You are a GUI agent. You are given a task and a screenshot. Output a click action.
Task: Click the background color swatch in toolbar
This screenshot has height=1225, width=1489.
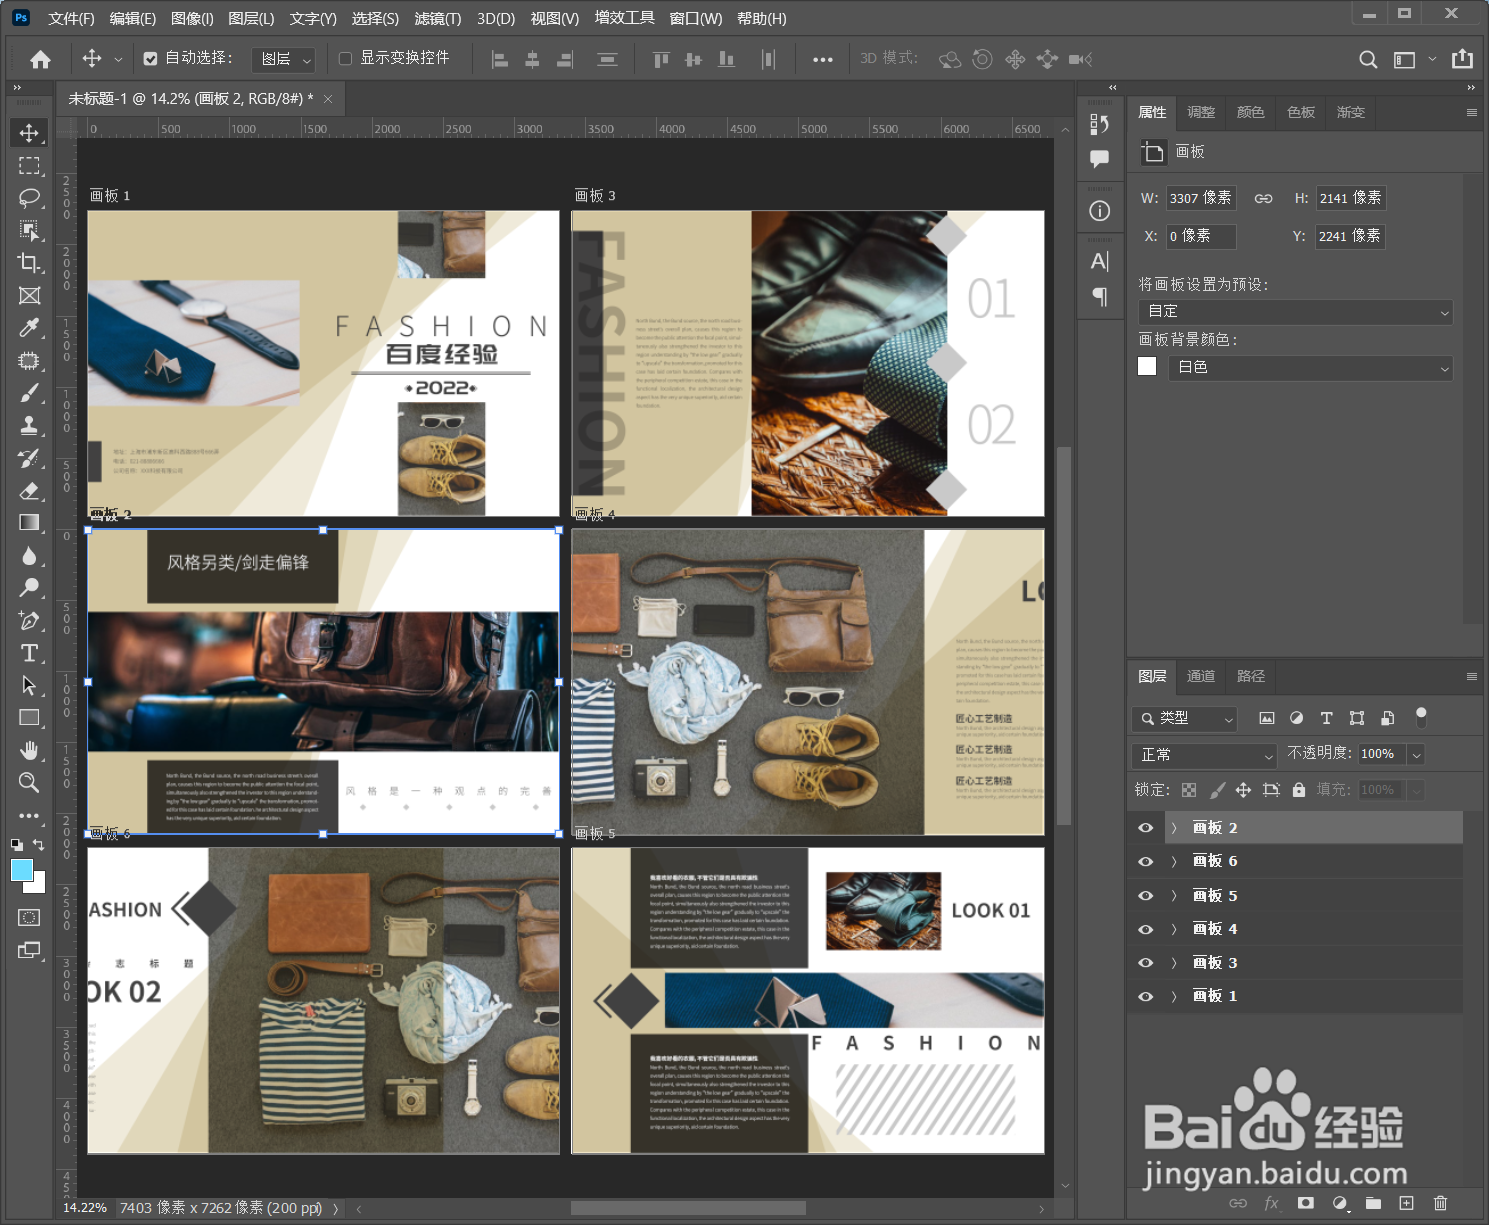(39, 885)
